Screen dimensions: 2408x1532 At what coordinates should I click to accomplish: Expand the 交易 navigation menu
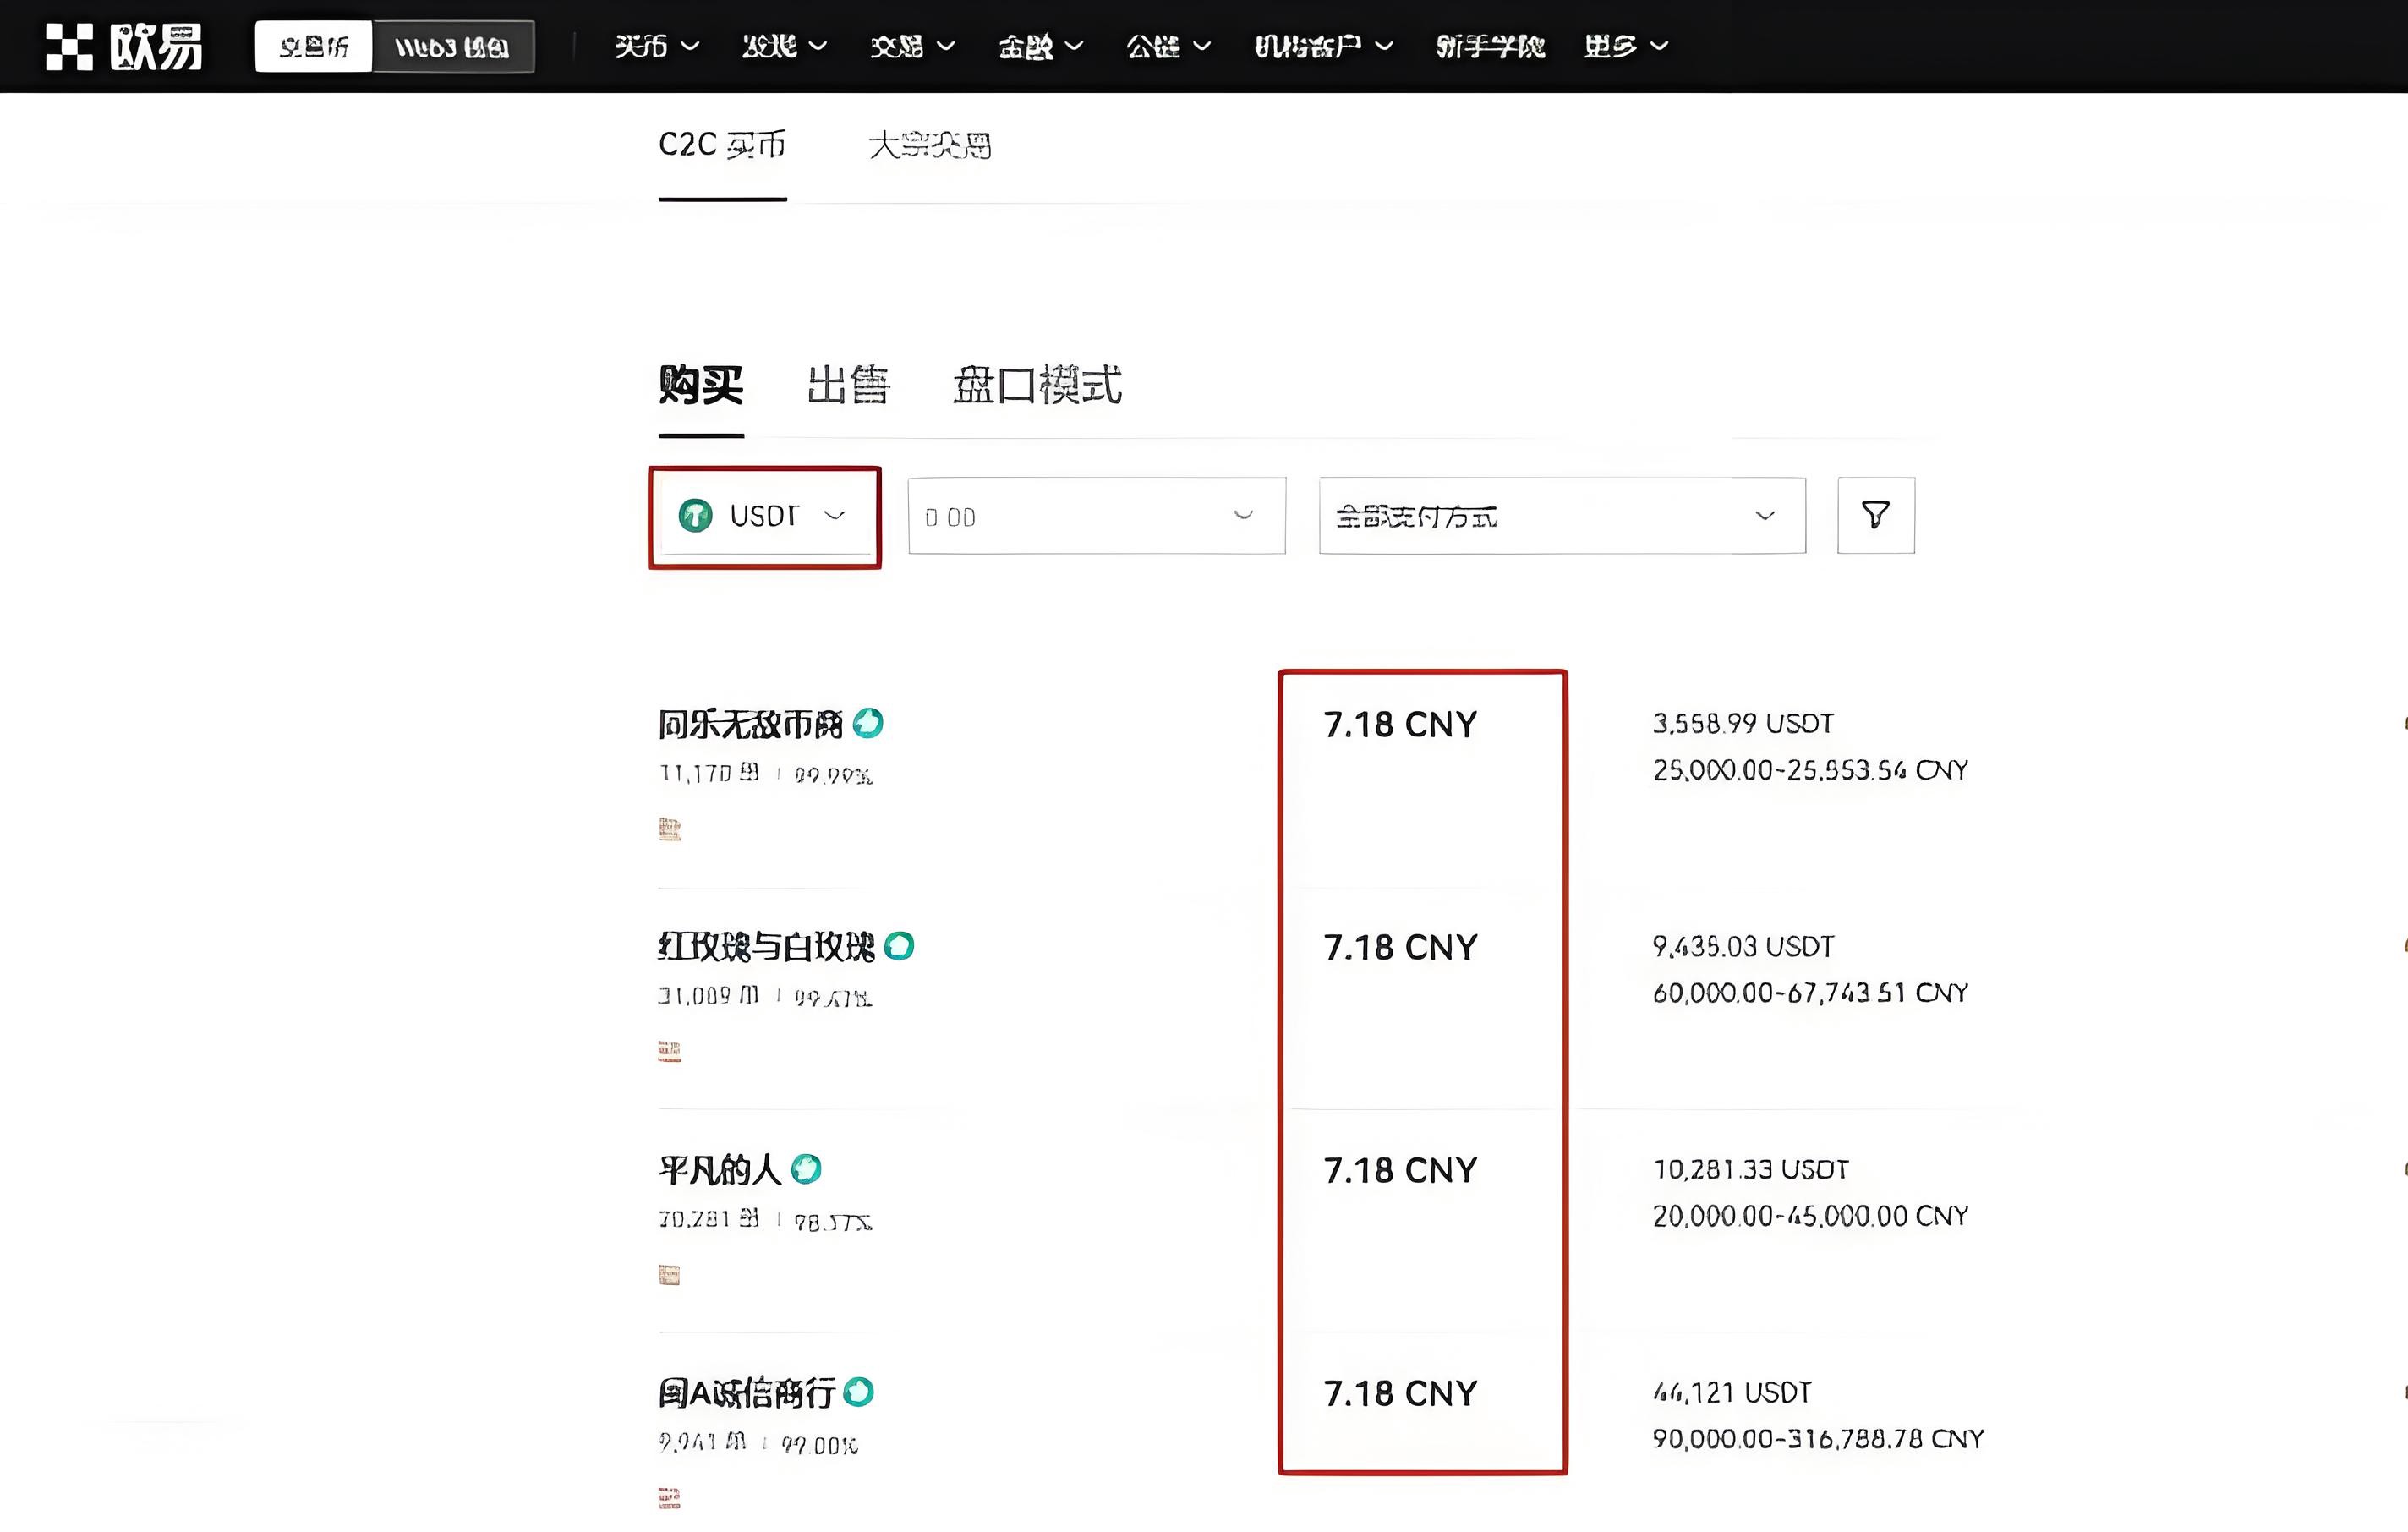point(912,46)
